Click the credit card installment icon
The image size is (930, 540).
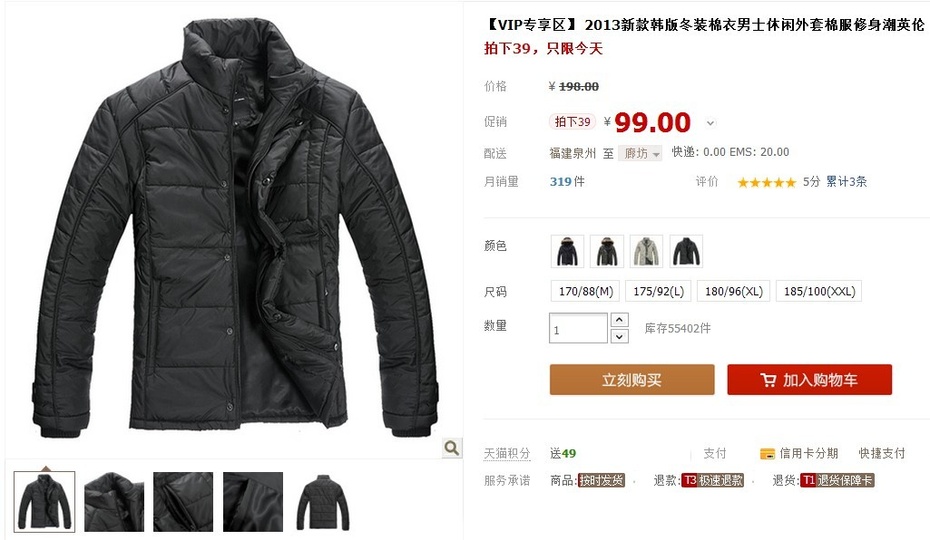pos(767,454)
